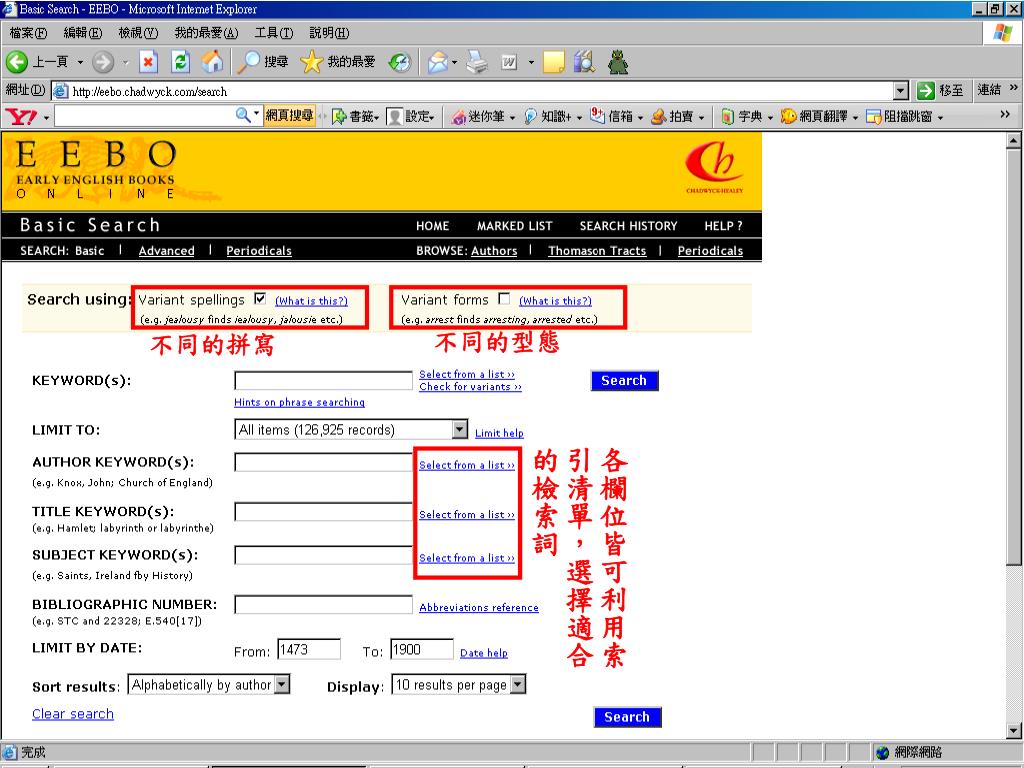
Task: Click the Yahoo dictionary 字典 icon
Action: pos(728,117)
